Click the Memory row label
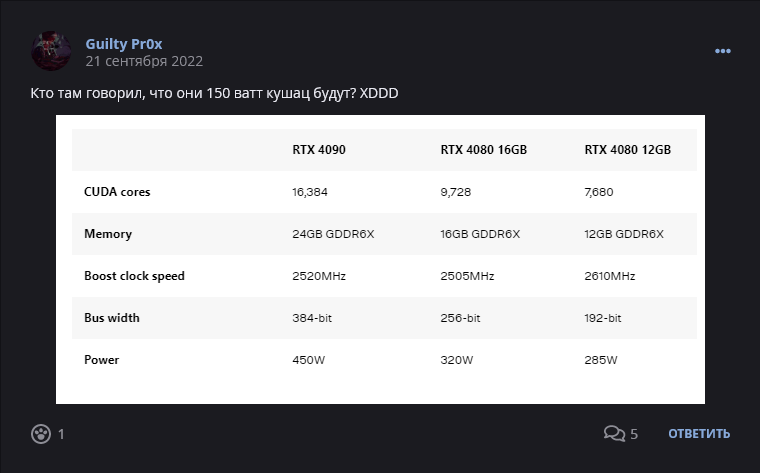Viewport: 760px width, 473px height. coord(108,234)
